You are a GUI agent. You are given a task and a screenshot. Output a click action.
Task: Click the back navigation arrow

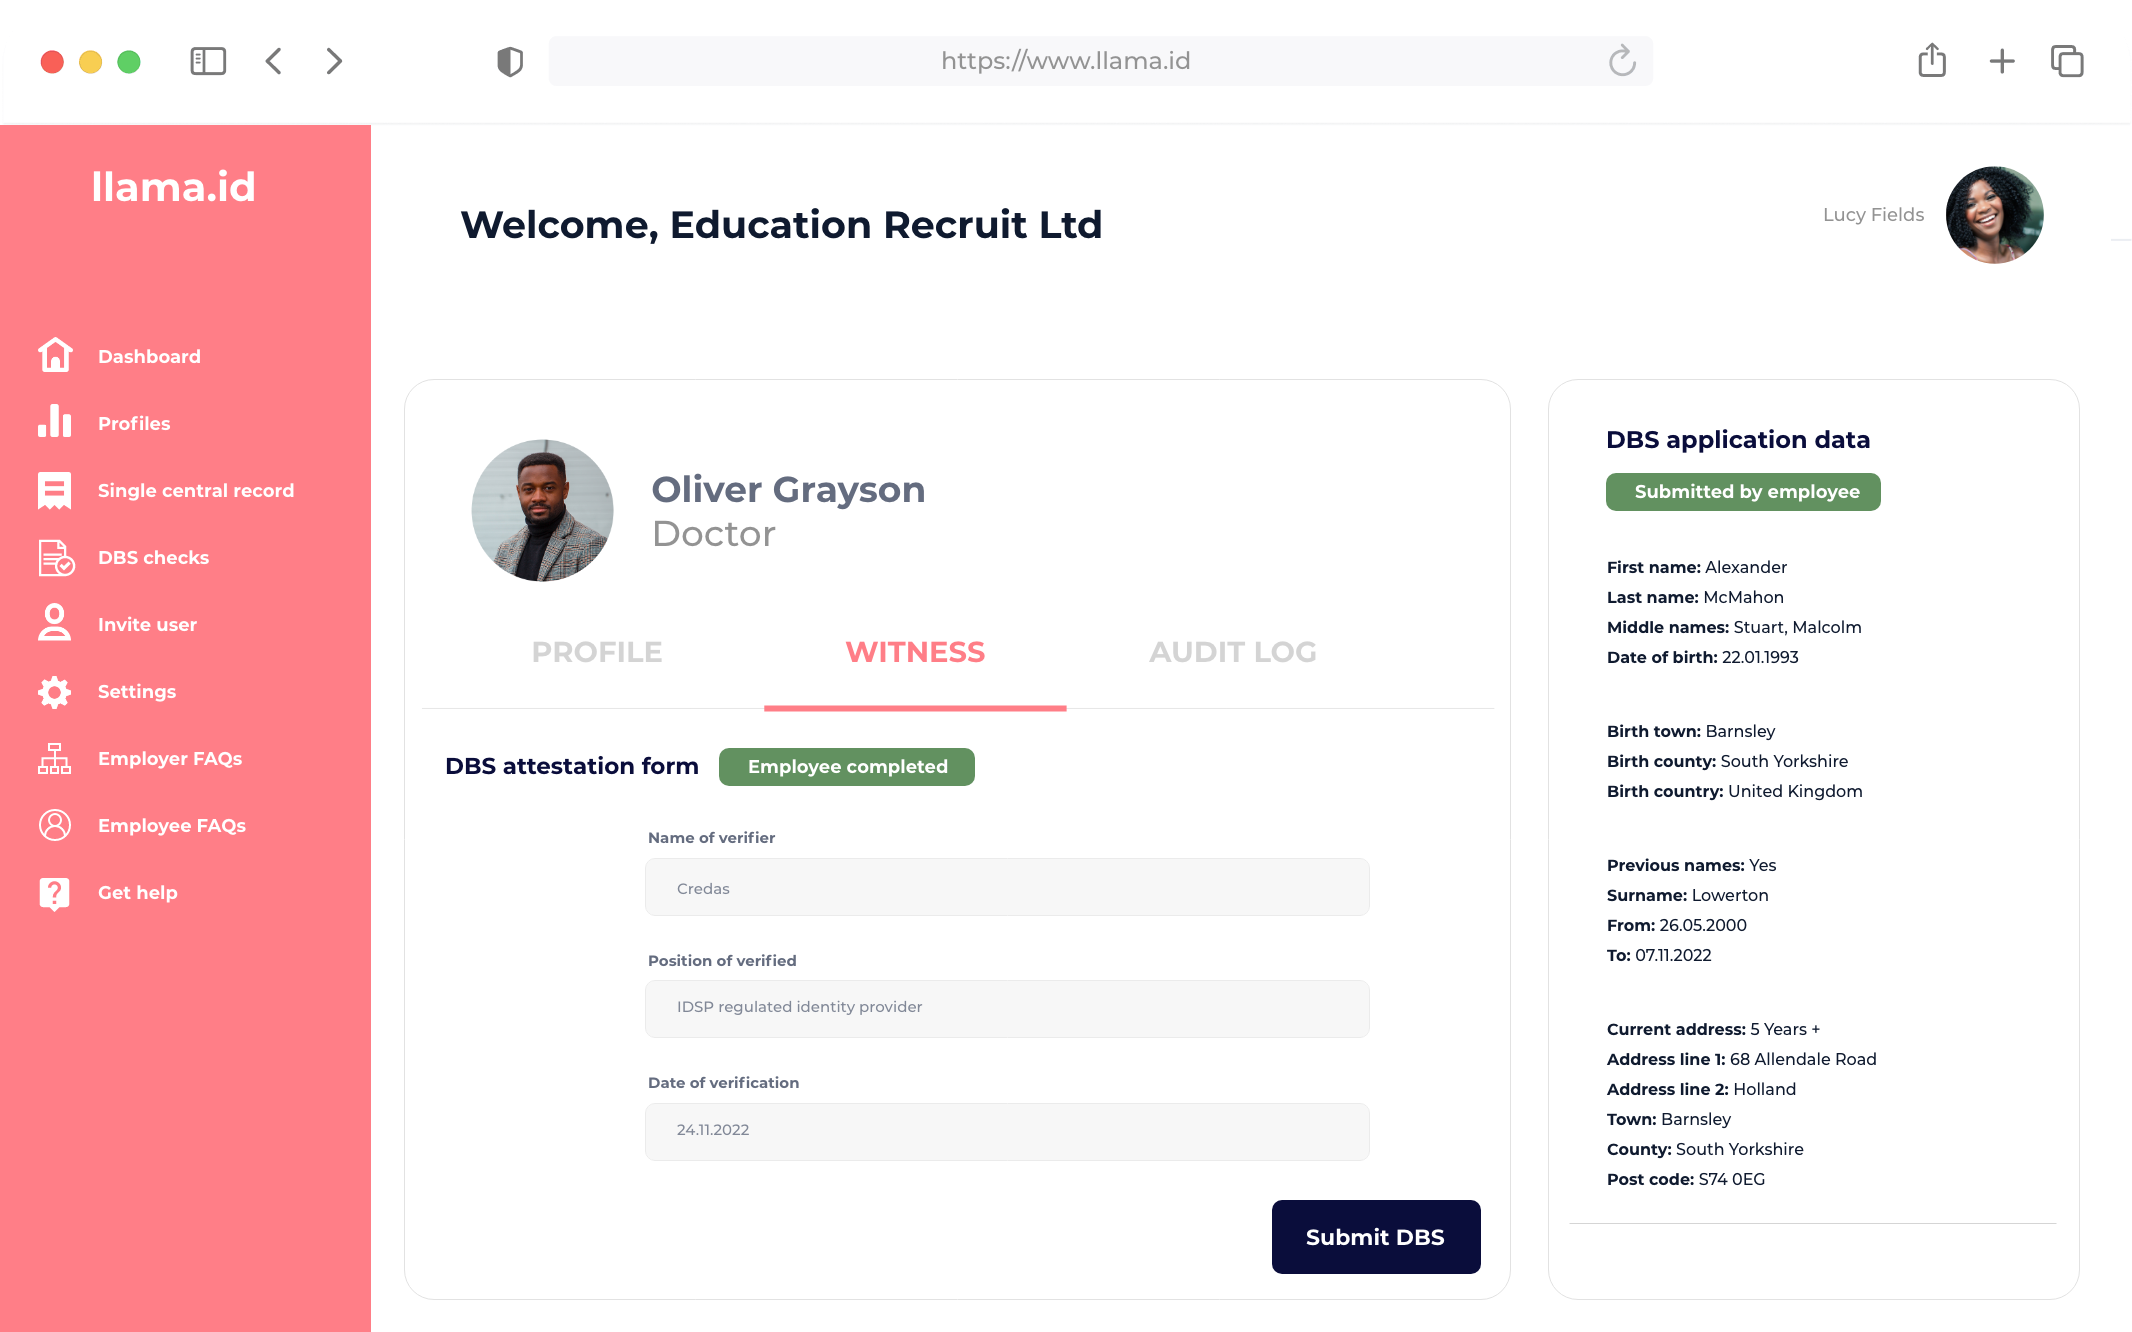274,61
